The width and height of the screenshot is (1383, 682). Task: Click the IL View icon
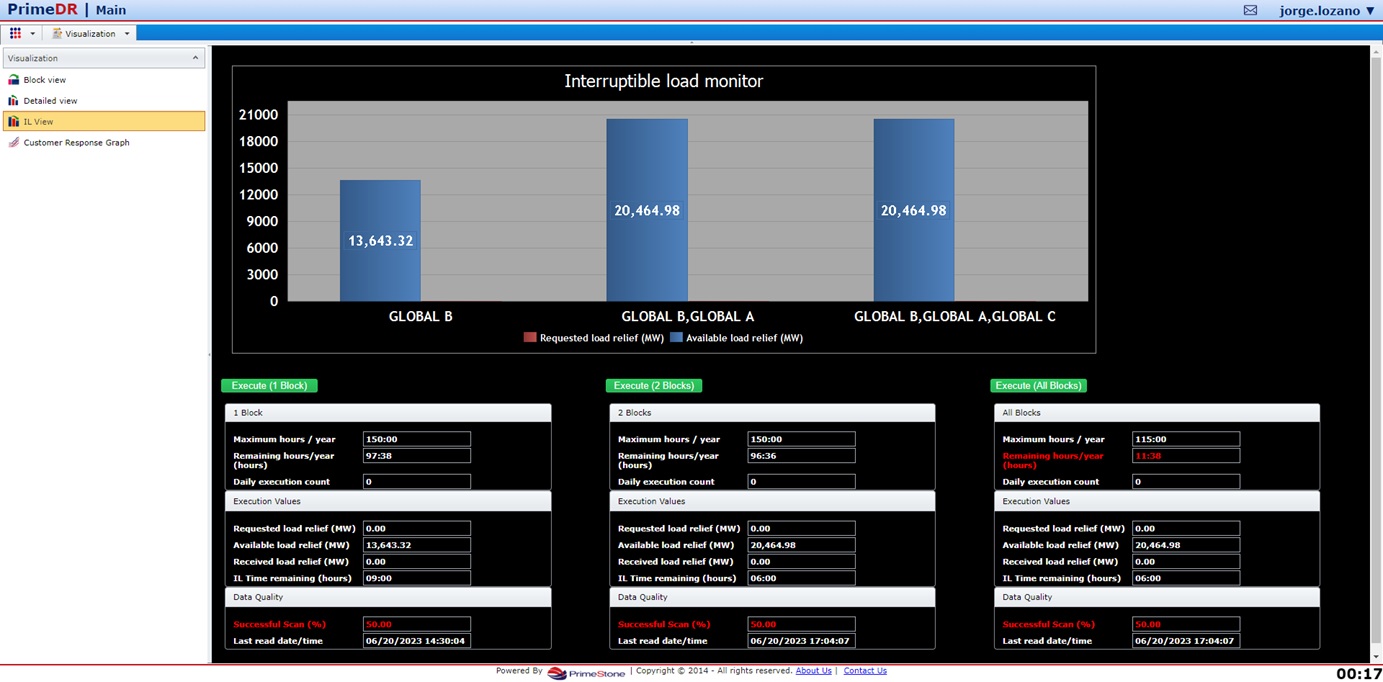[13, 121]
